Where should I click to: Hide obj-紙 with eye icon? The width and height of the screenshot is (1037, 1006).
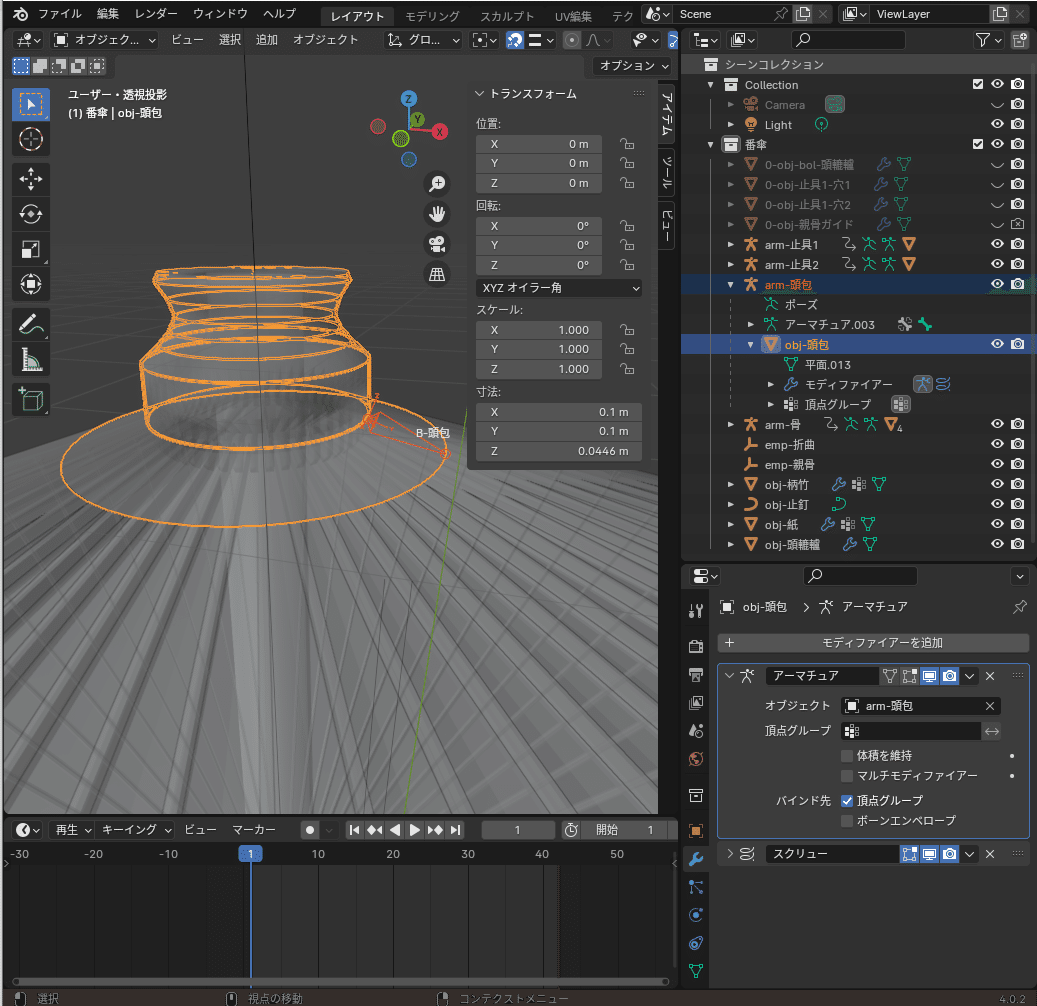tap(997, 524)
